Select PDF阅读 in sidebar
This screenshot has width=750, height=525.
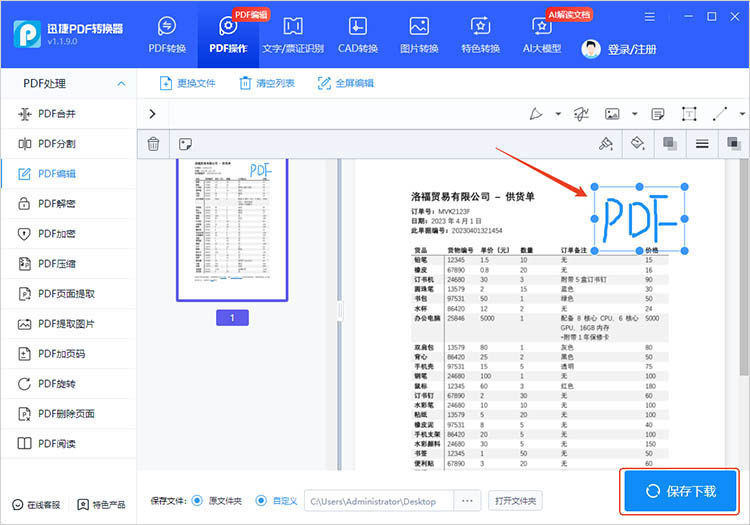coord(69,444)
